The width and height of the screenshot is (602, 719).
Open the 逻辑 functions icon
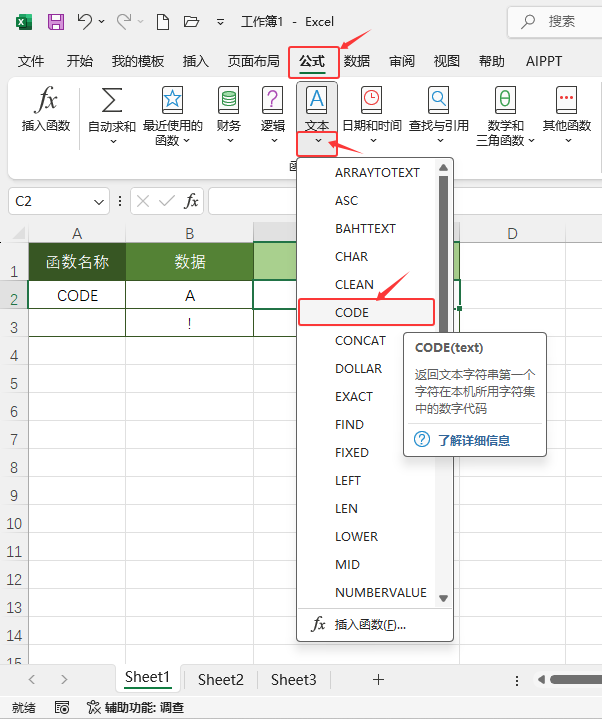(273, 100)
